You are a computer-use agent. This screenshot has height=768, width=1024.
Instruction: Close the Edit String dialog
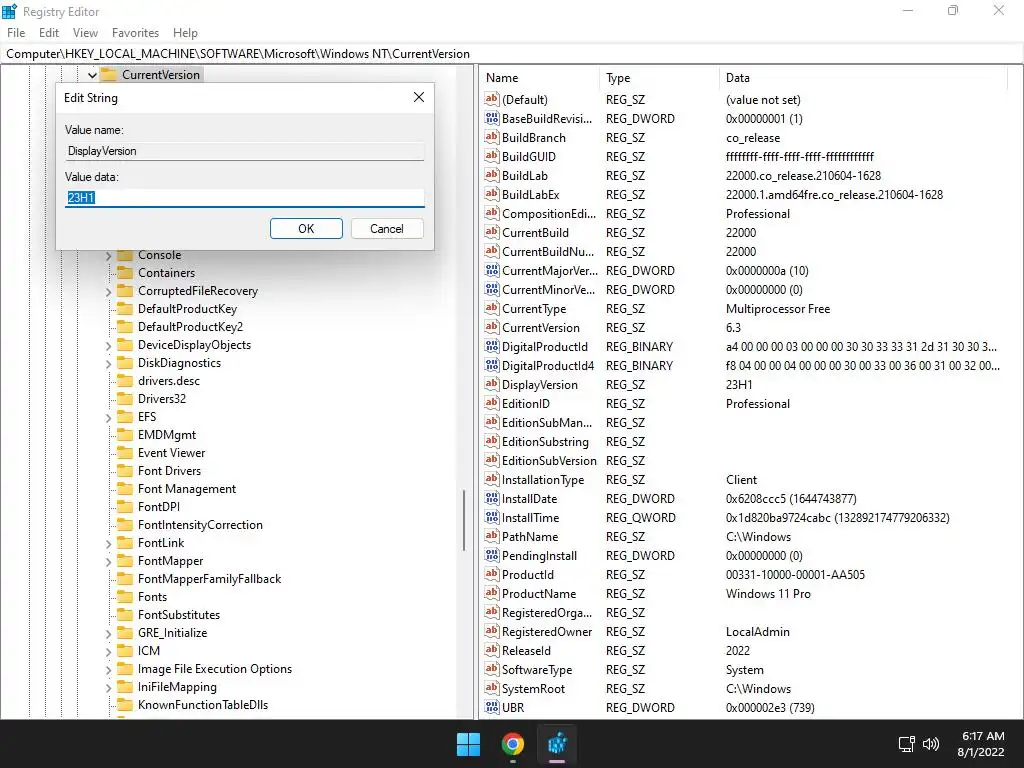click(x=419, y=97)
